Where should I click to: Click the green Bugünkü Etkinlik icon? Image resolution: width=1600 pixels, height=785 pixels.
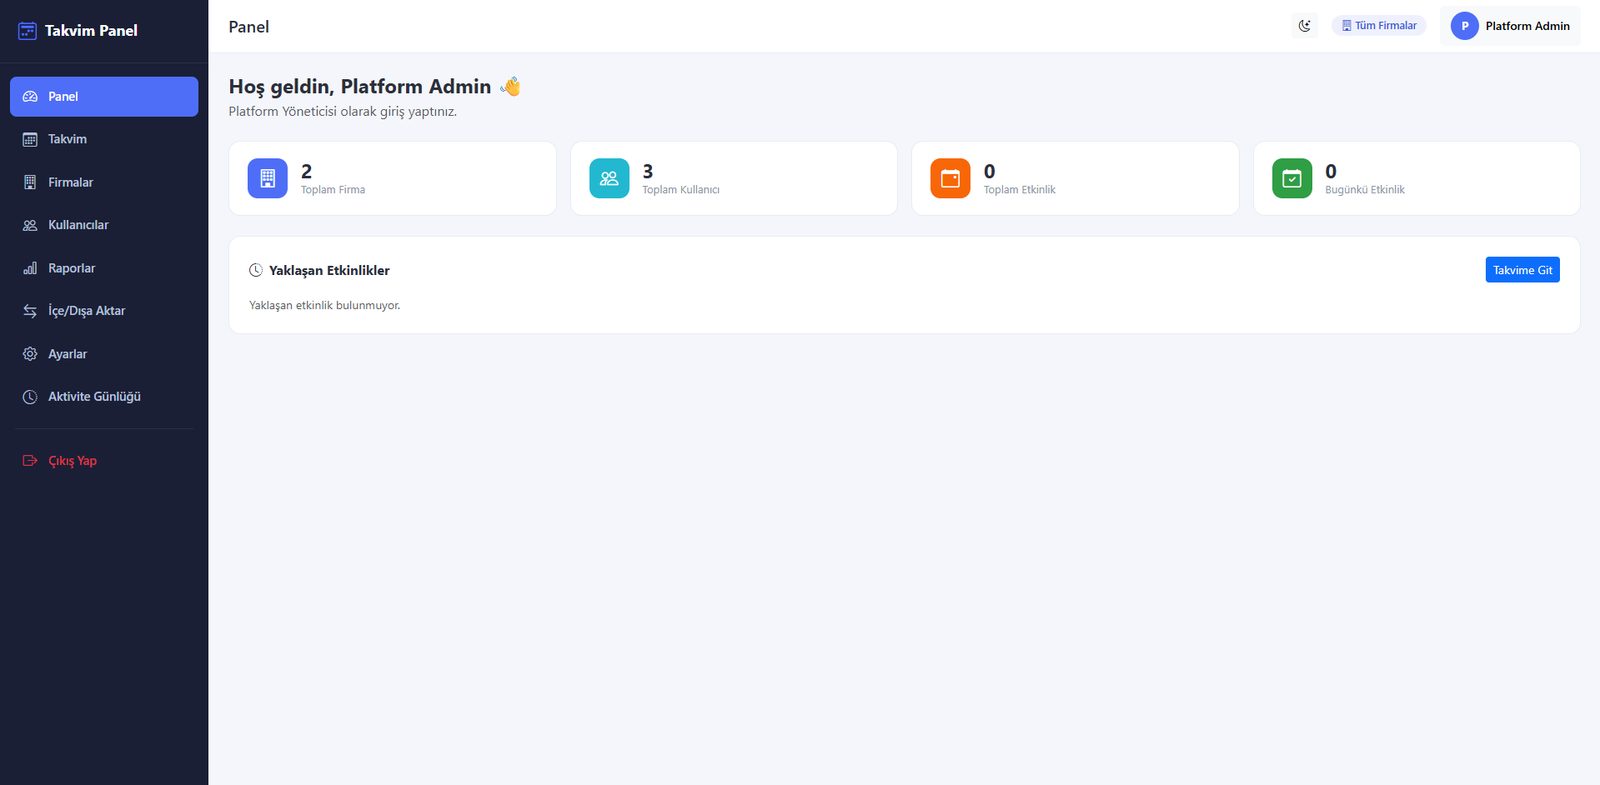click(1292, 178)
